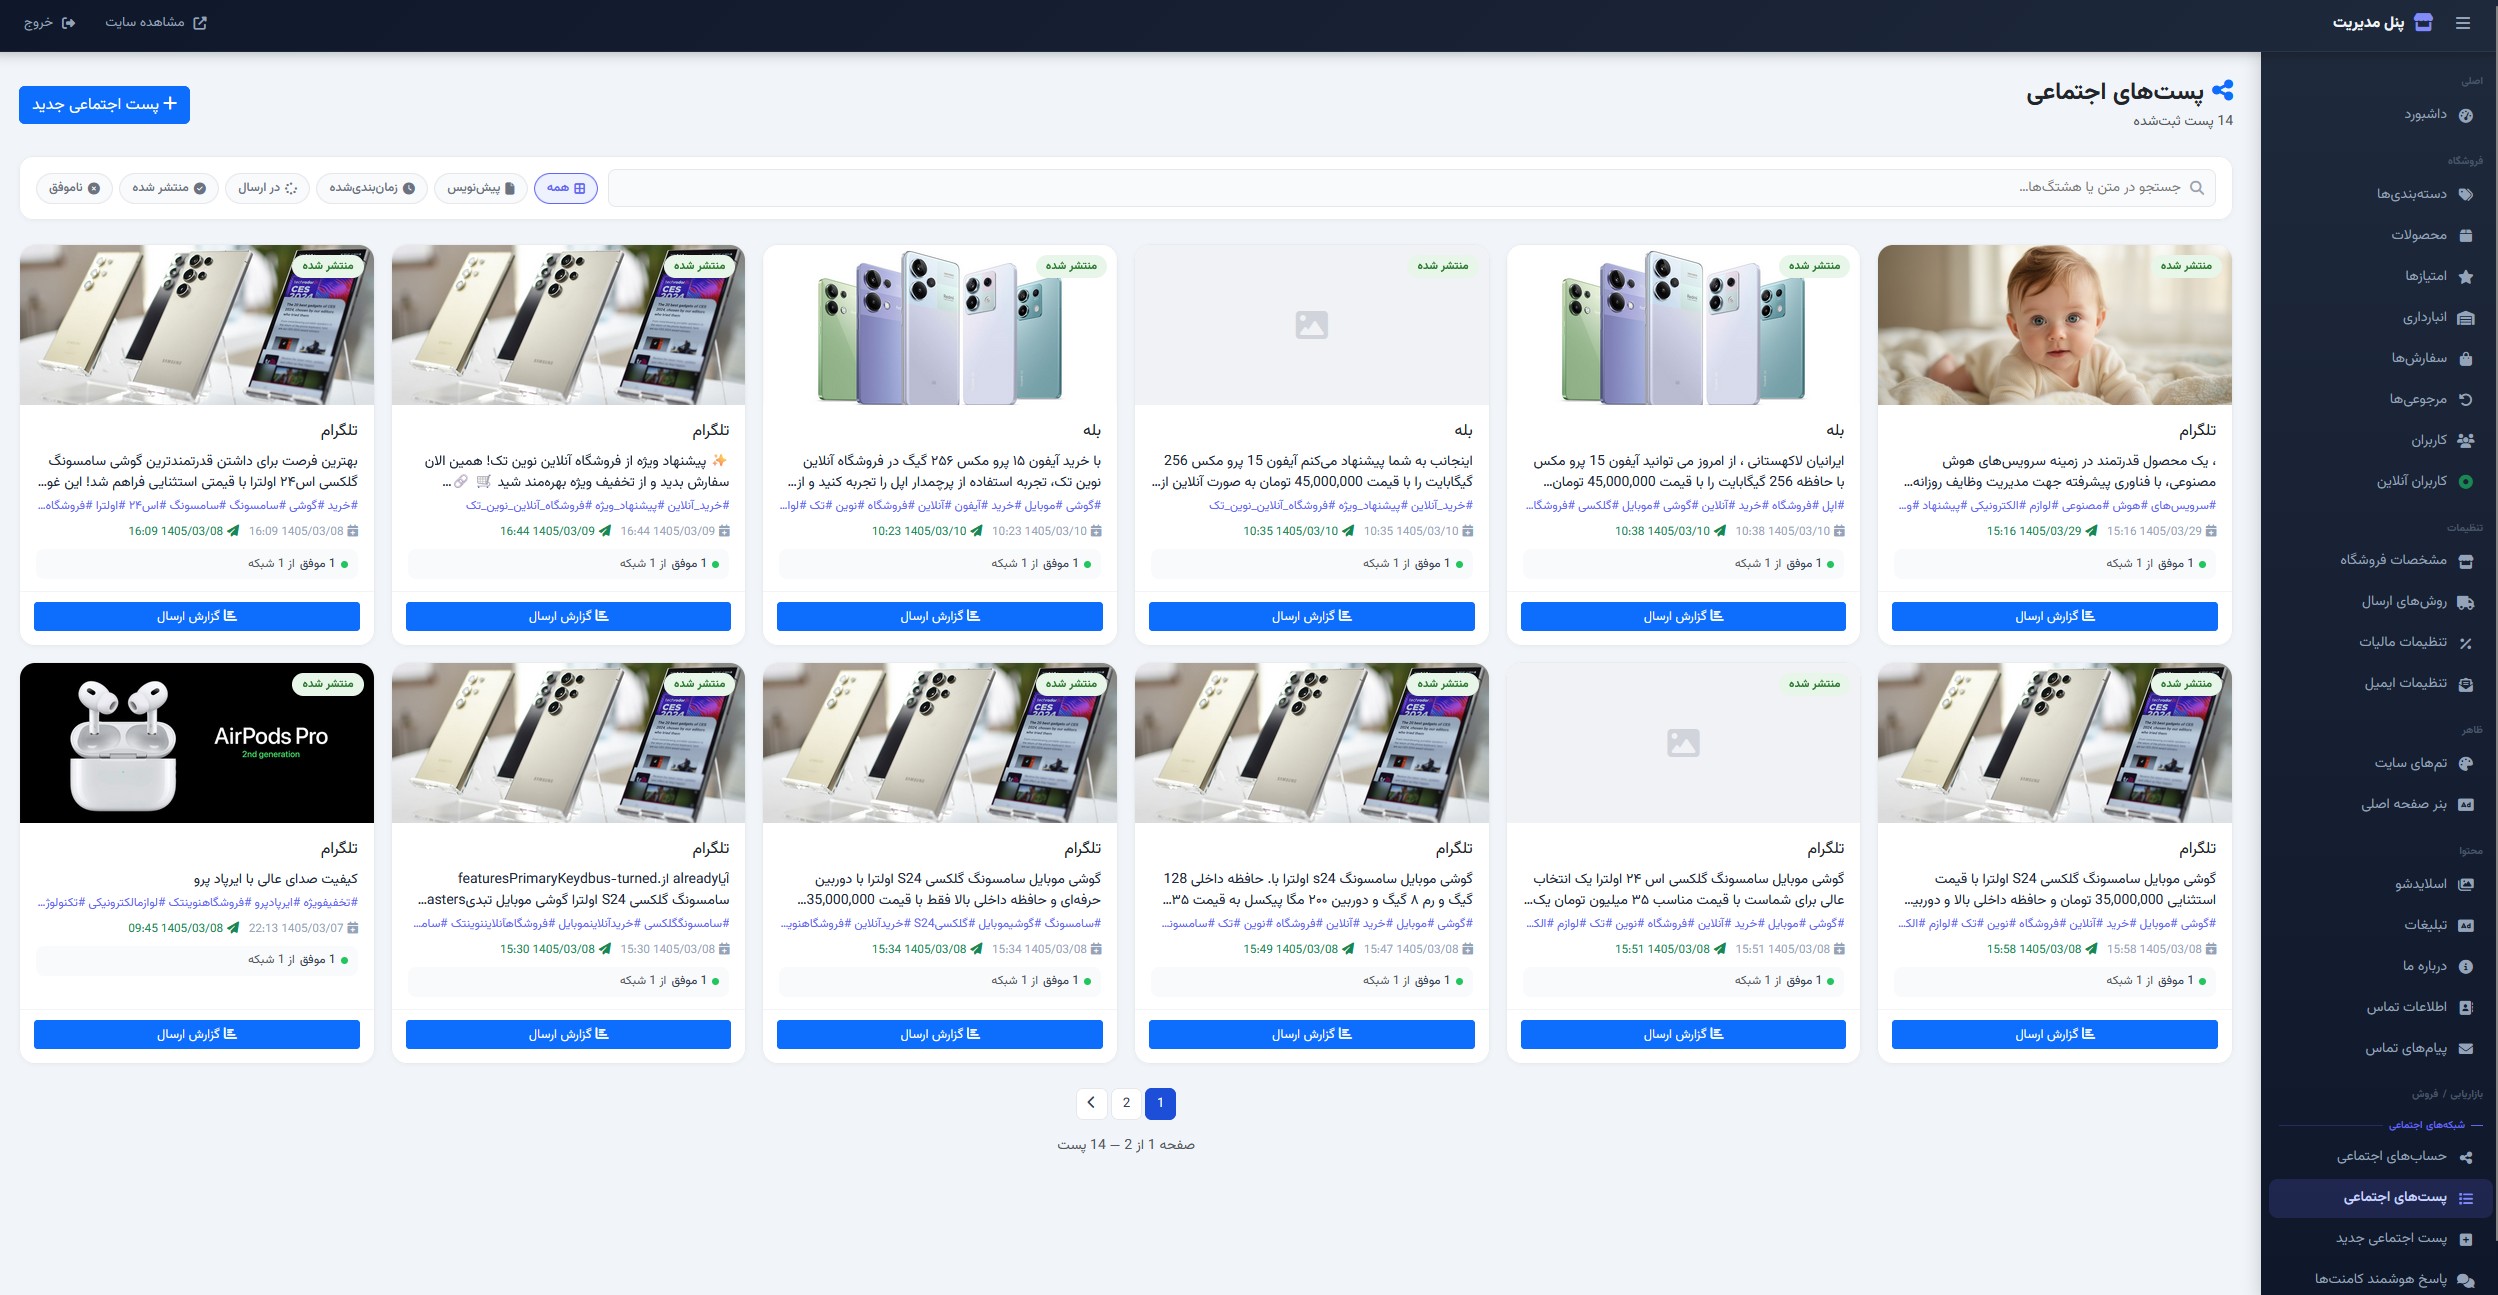Open Contact Messages (پیام‌های تماس) envelope icon
The image size is (2498, 1295).
[2465, 1049]
